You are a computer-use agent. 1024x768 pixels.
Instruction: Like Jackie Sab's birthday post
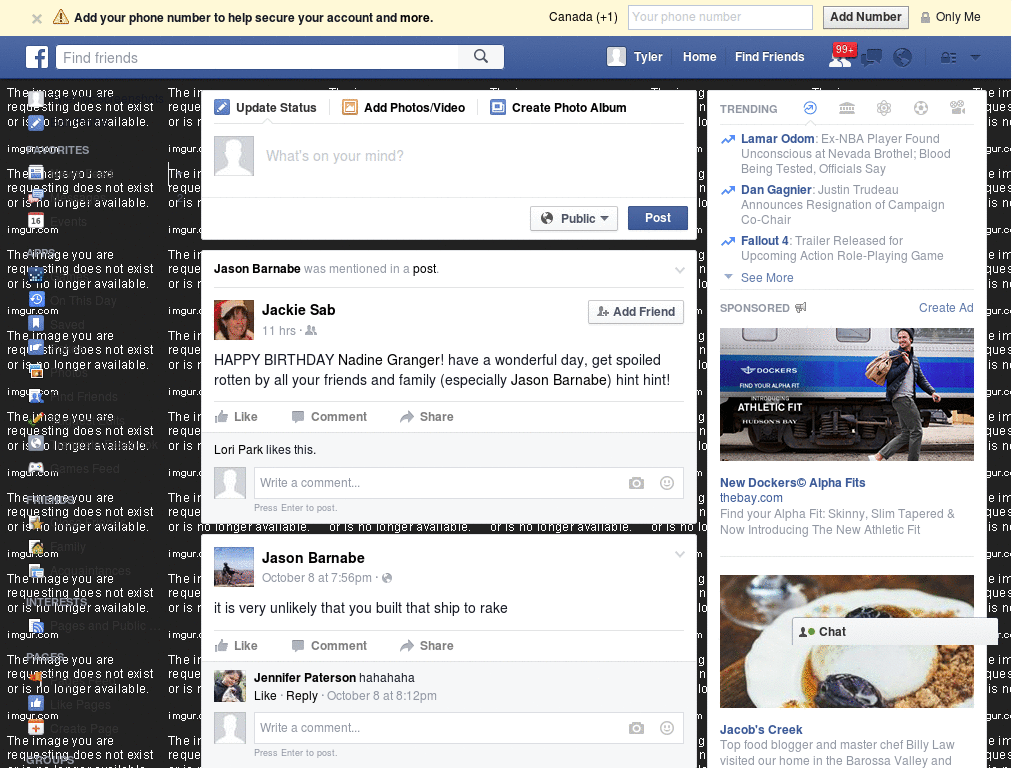236,417
